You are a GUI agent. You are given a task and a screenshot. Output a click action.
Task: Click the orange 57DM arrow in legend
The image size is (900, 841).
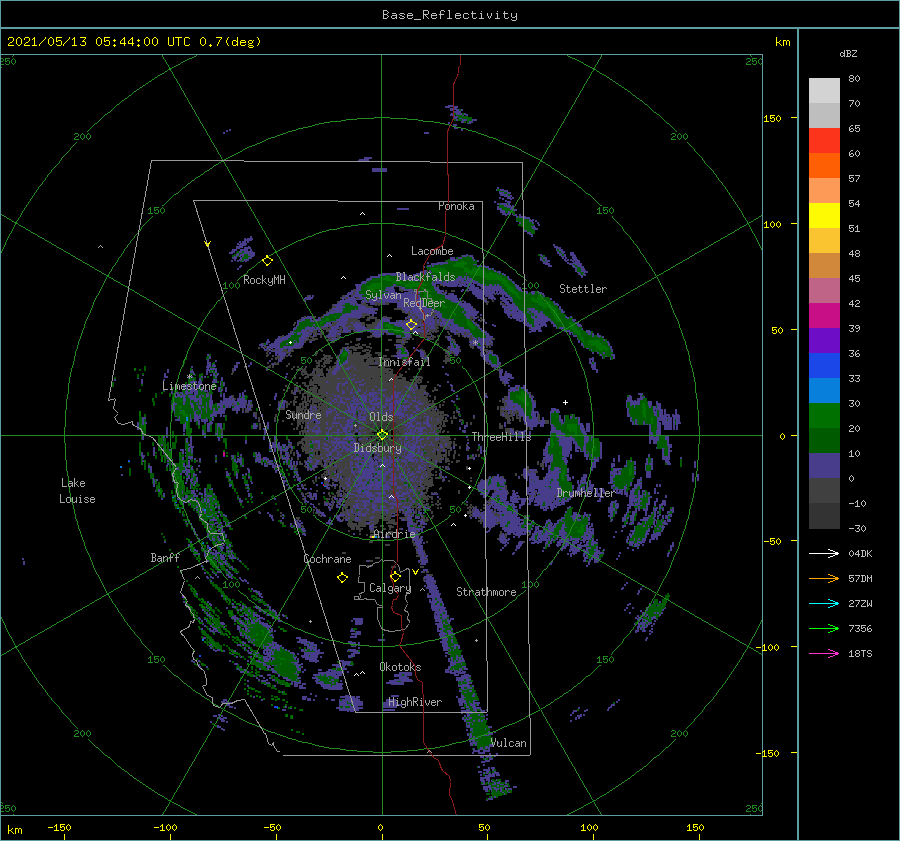coord(824,579)
